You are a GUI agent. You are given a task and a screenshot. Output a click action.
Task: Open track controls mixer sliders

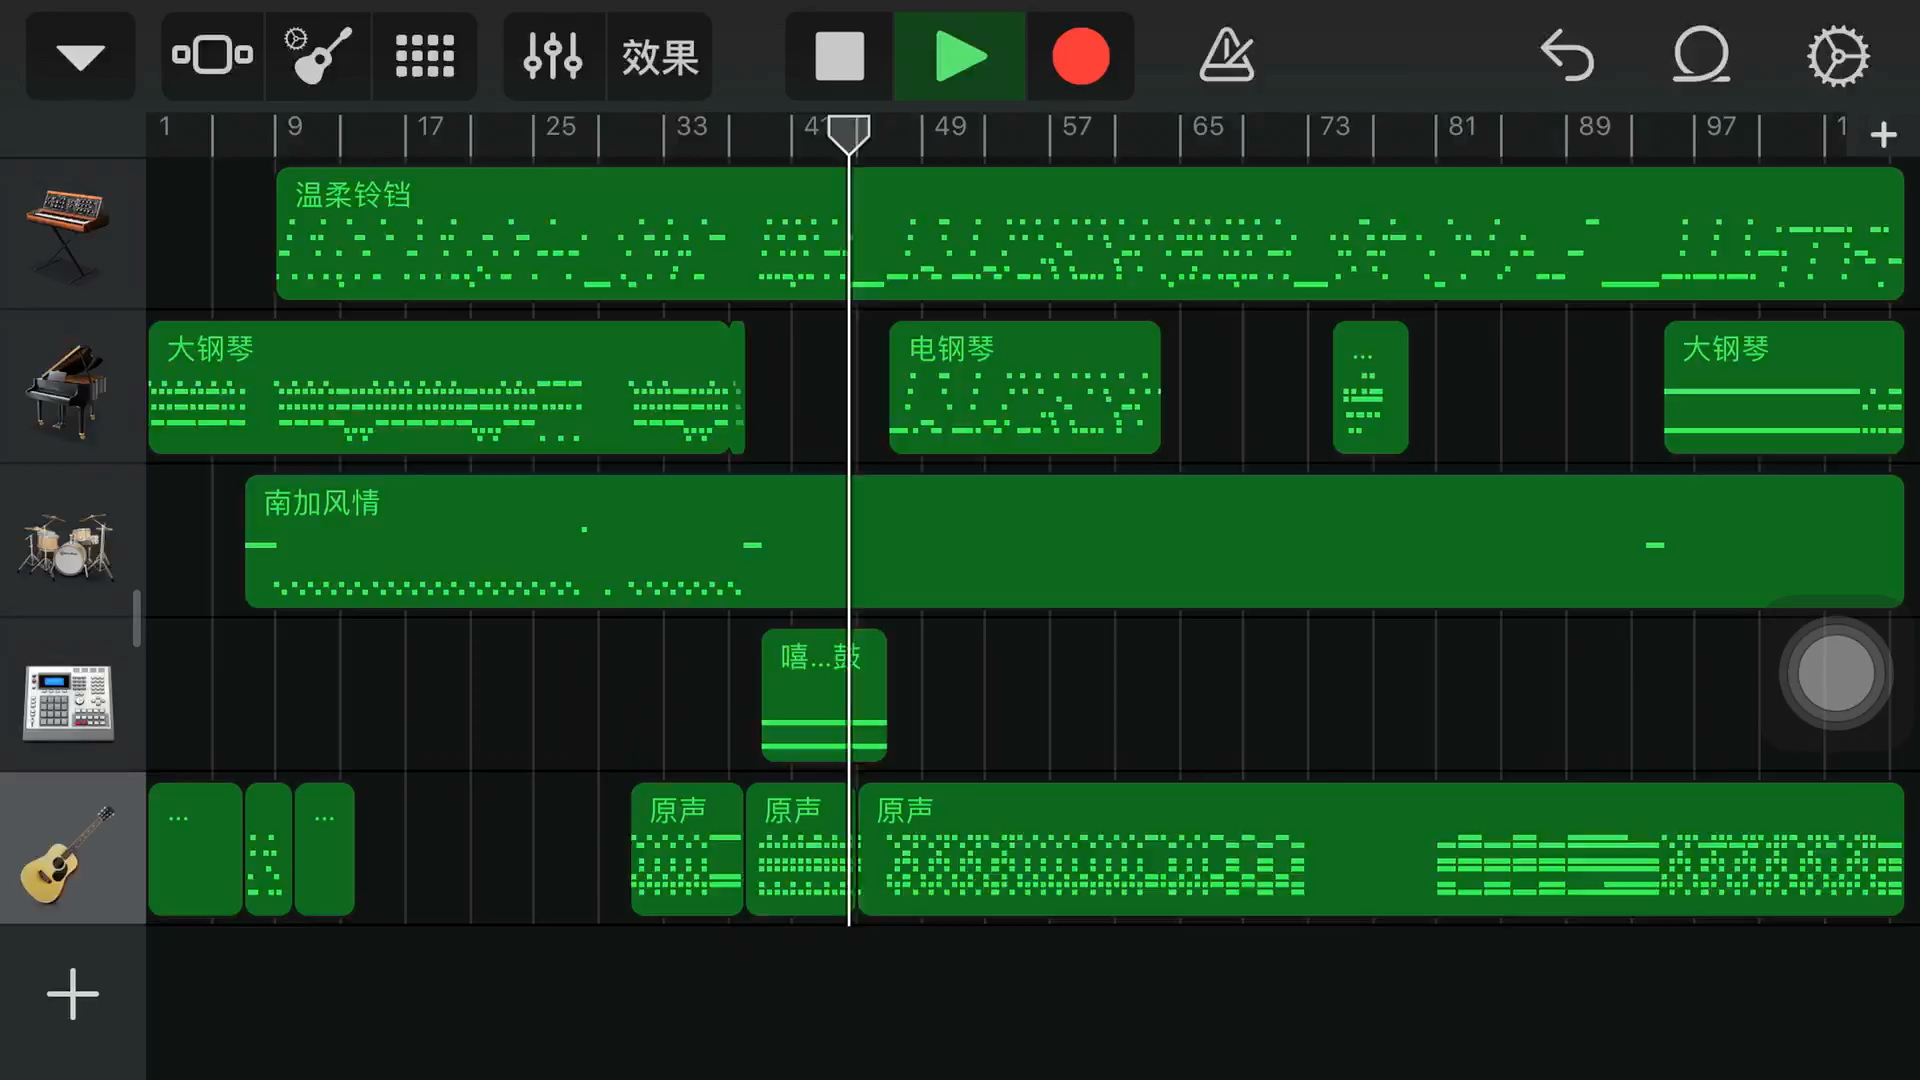(553, 56)
